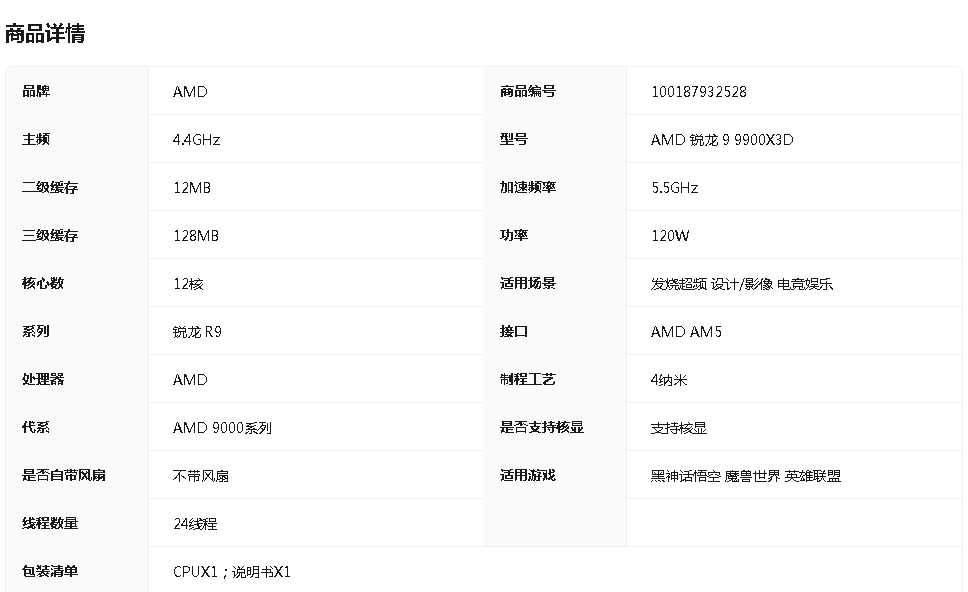
Task: Click the 包装清单 label
Action: coord(50,572)
